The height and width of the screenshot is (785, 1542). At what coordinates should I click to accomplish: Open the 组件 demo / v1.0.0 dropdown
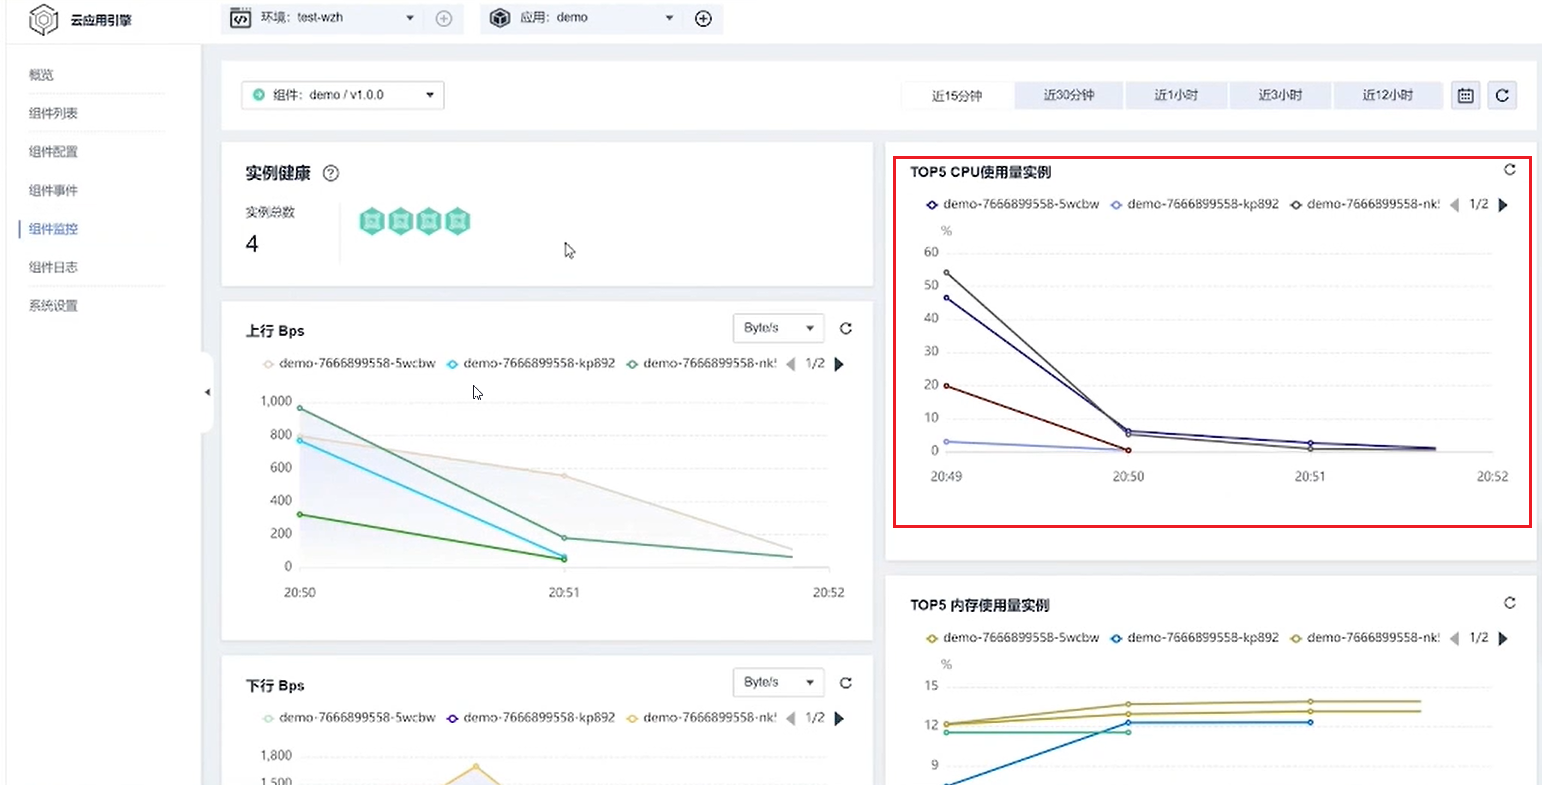point(343,95)
